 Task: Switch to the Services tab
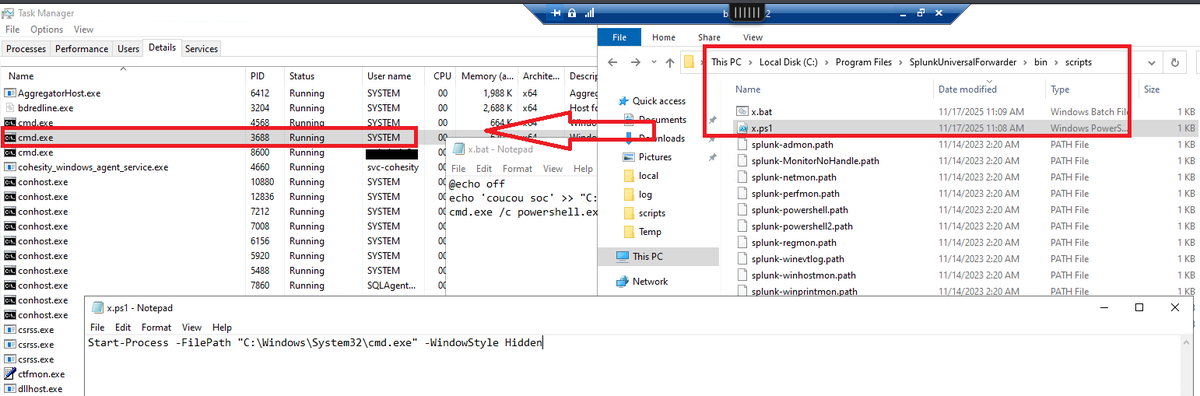click(x=202, y=48)
